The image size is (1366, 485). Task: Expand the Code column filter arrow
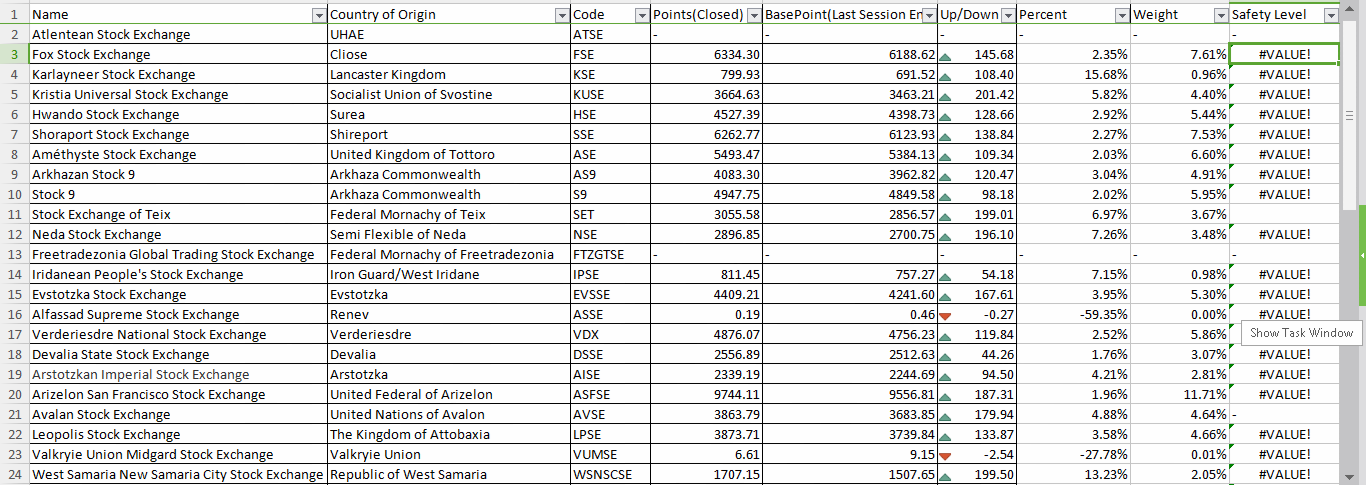[x=642, y=15]
